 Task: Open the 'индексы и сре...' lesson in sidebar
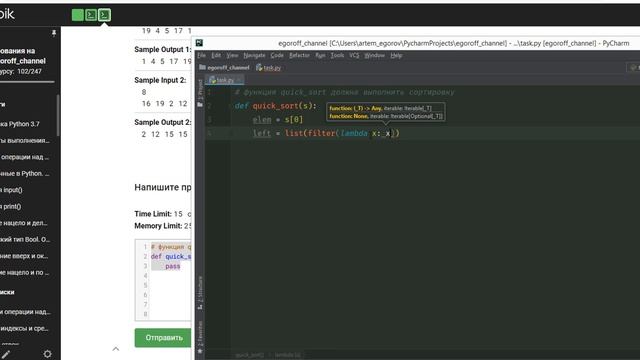click(x=25, y=328)
